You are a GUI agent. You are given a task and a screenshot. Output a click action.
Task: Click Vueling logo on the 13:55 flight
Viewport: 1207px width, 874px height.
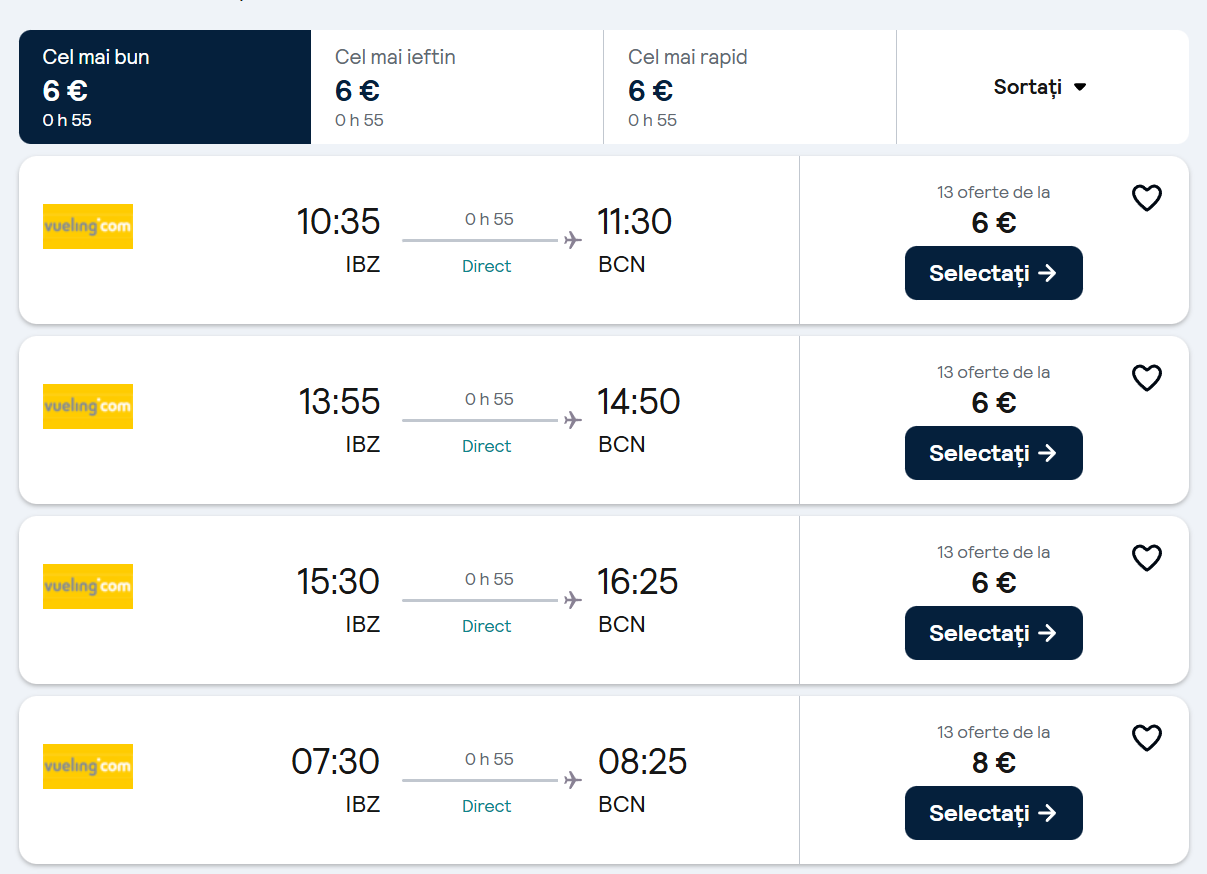point(88,407)
